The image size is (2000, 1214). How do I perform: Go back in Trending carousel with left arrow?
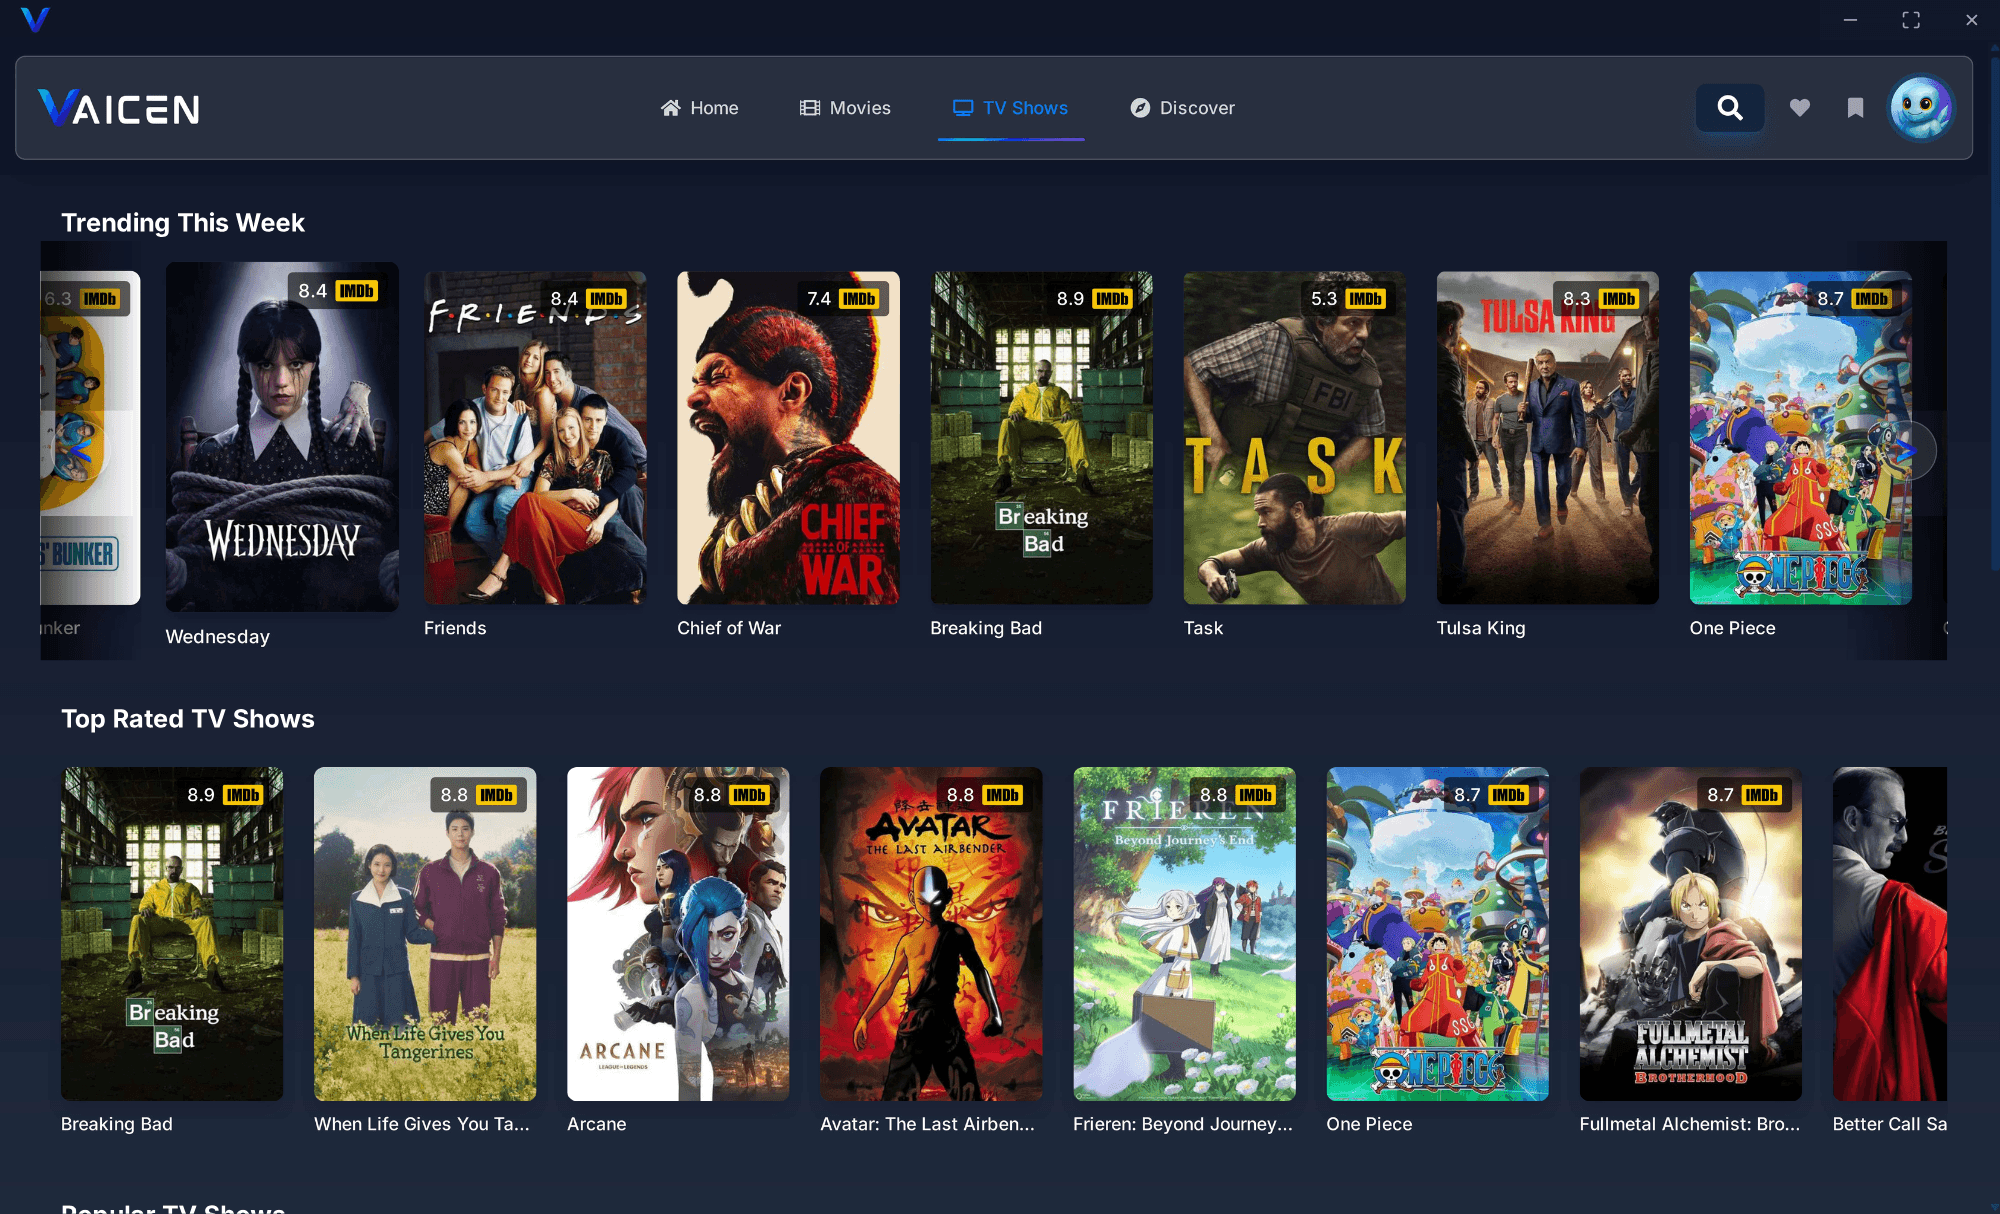tap(78, 450)
